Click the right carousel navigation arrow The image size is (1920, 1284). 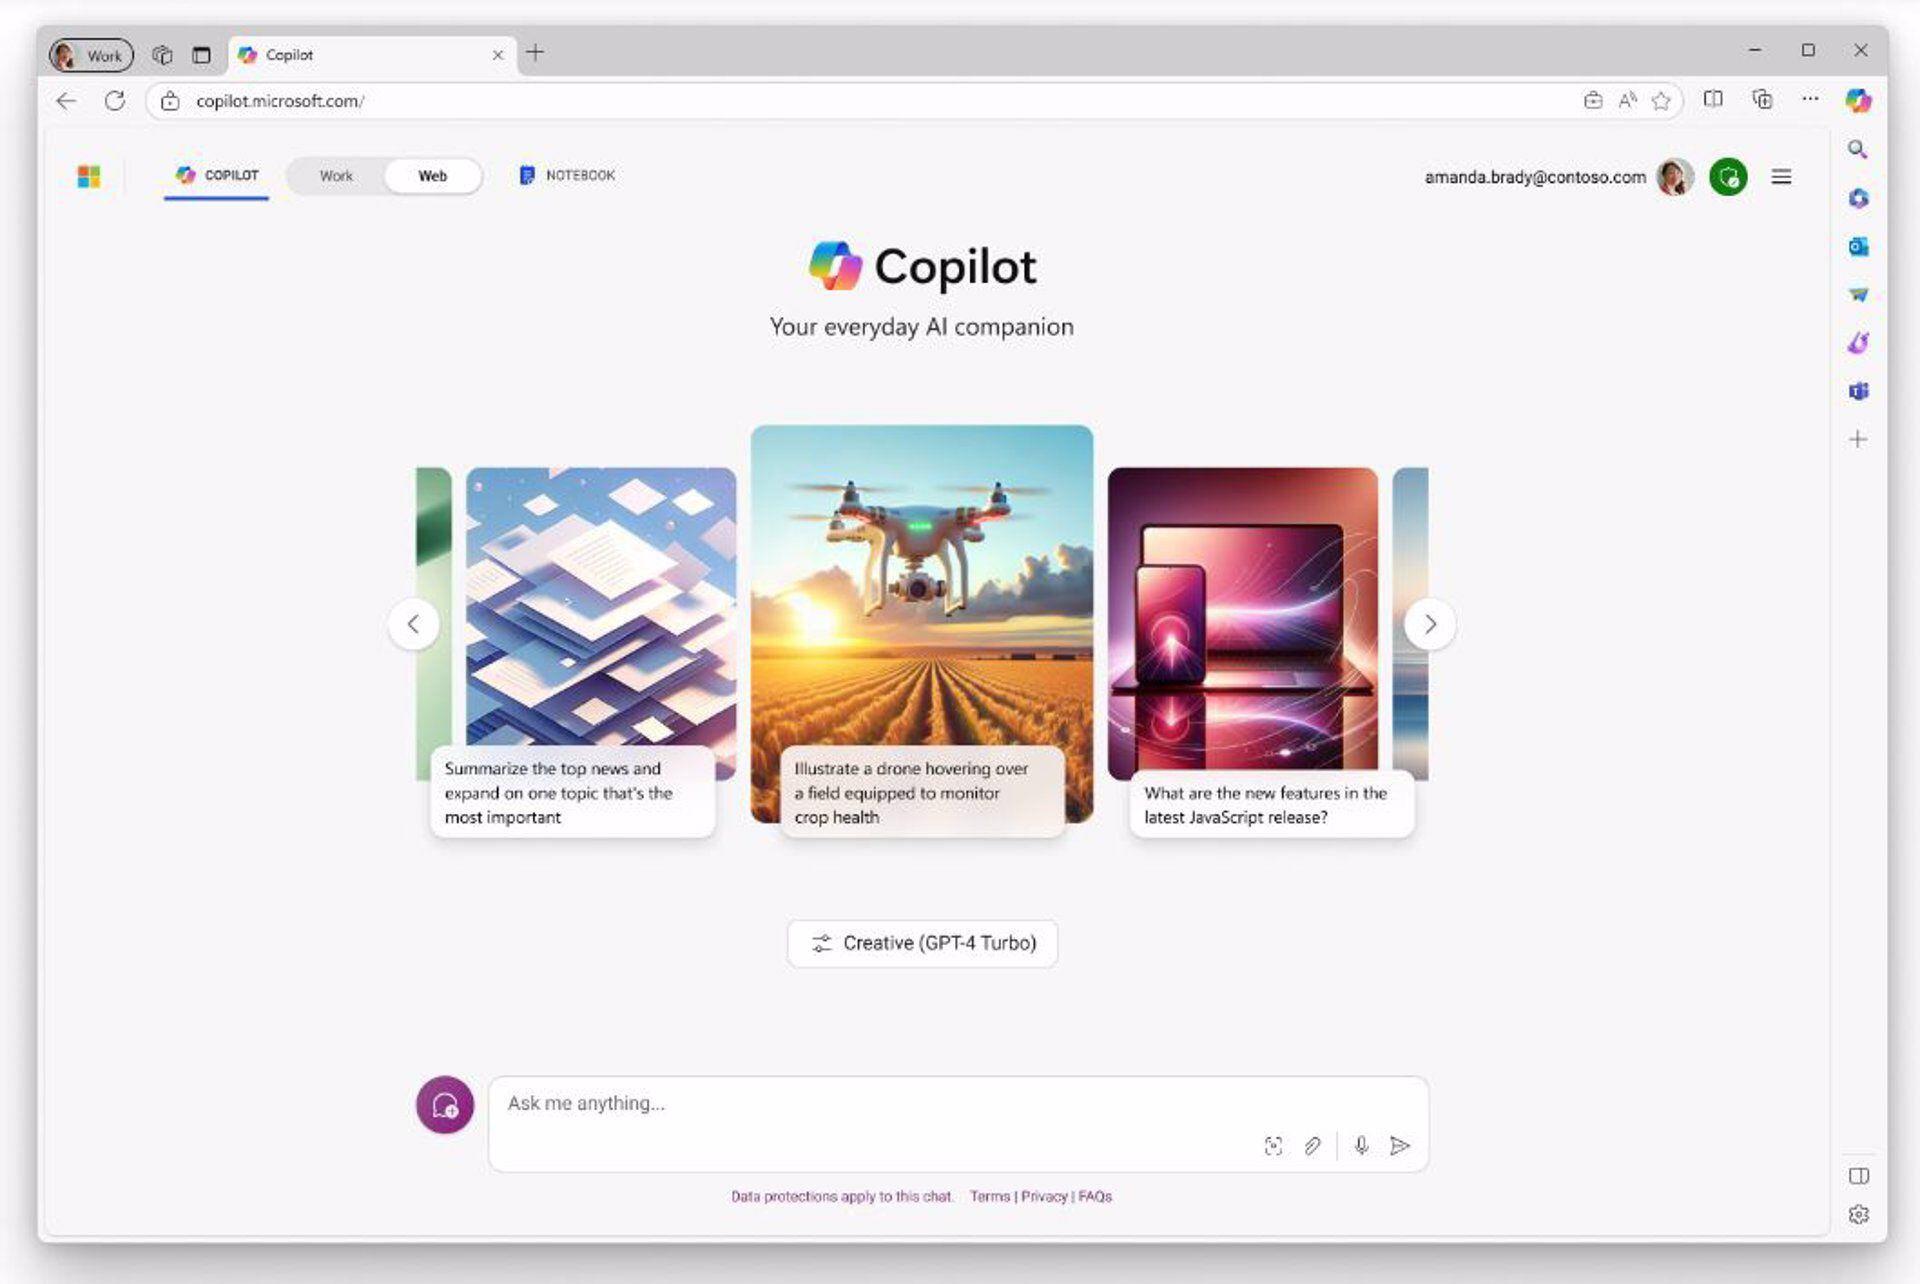click(x=1430, y=622)
